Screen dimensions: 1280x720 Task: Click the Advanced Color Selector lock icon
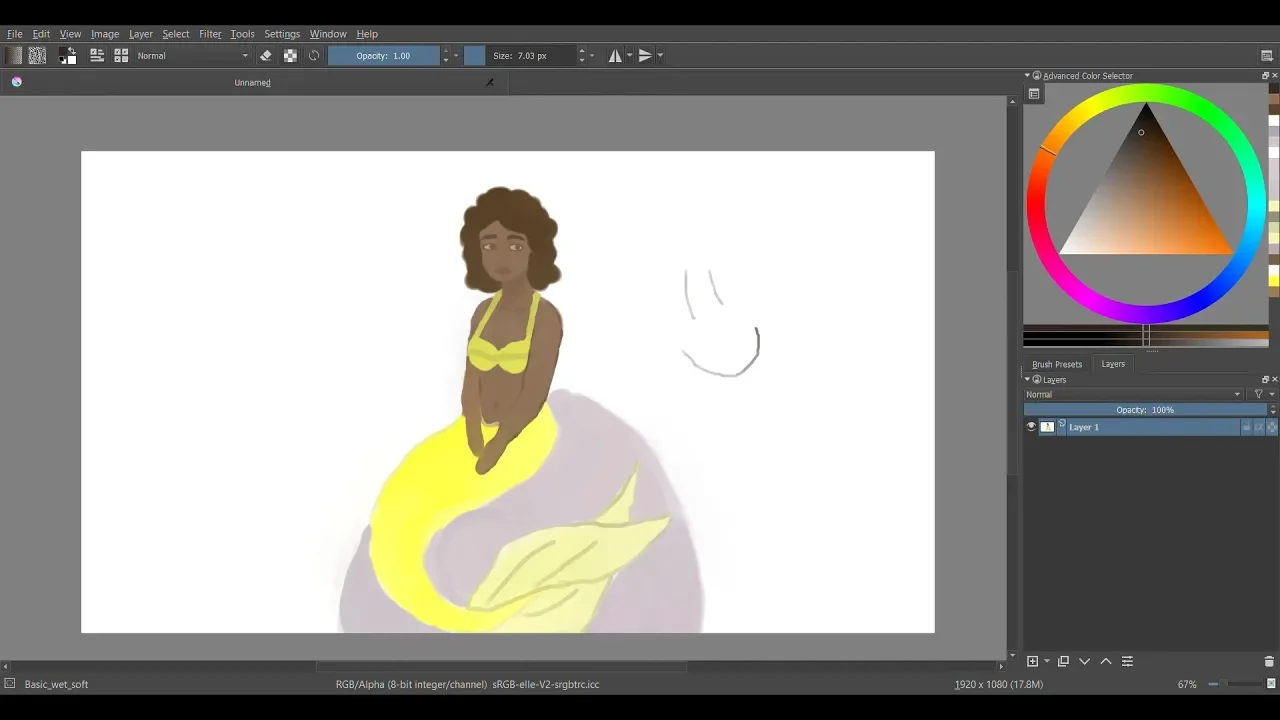[x=1037, y=76]
